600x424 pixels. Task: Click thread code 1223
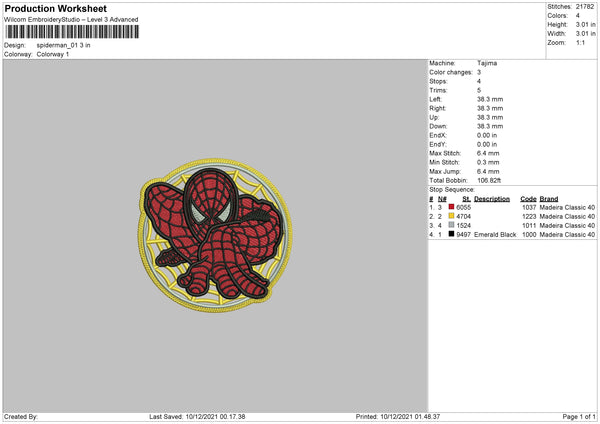tap(529, 217)
